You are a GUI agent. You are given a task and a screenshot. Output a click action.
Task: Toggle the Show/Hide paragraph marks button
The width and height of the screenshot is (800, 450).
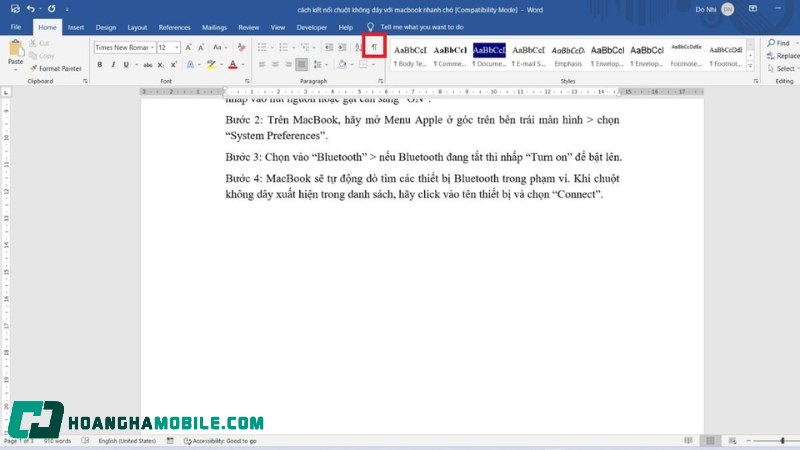tap(374, 47)
